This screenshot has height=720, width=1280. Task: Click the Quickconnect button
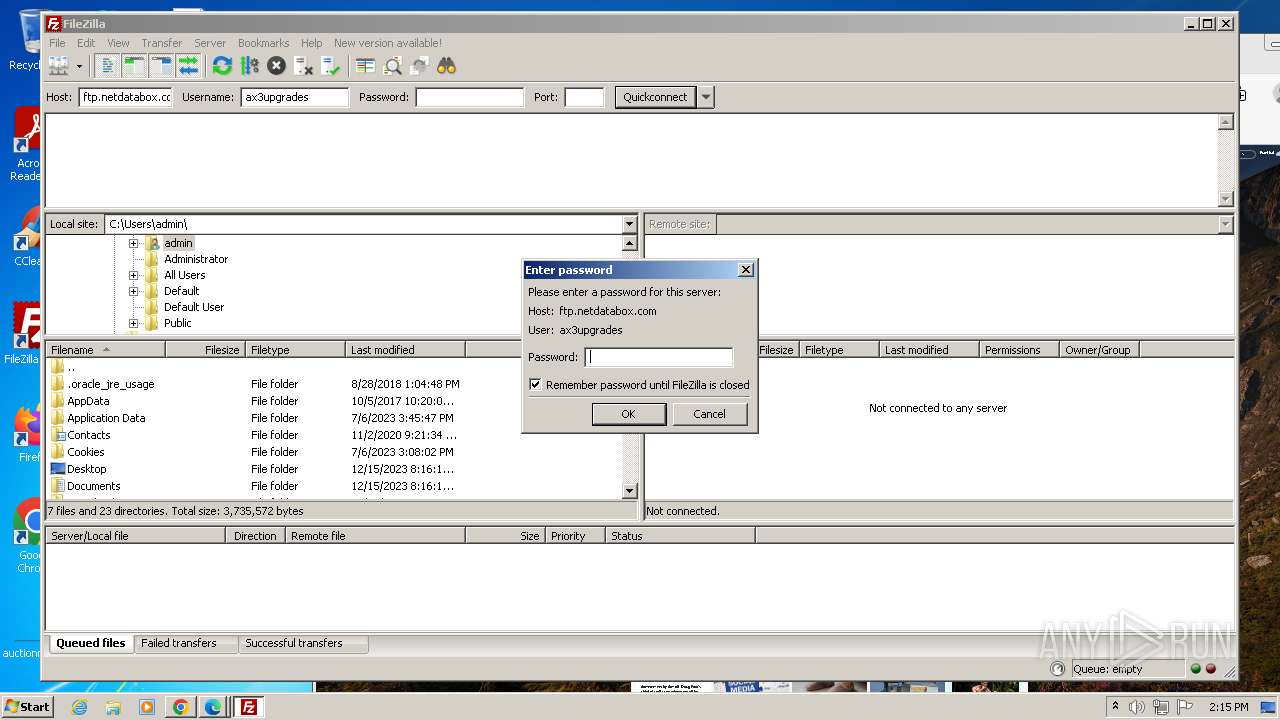(655, 97)
